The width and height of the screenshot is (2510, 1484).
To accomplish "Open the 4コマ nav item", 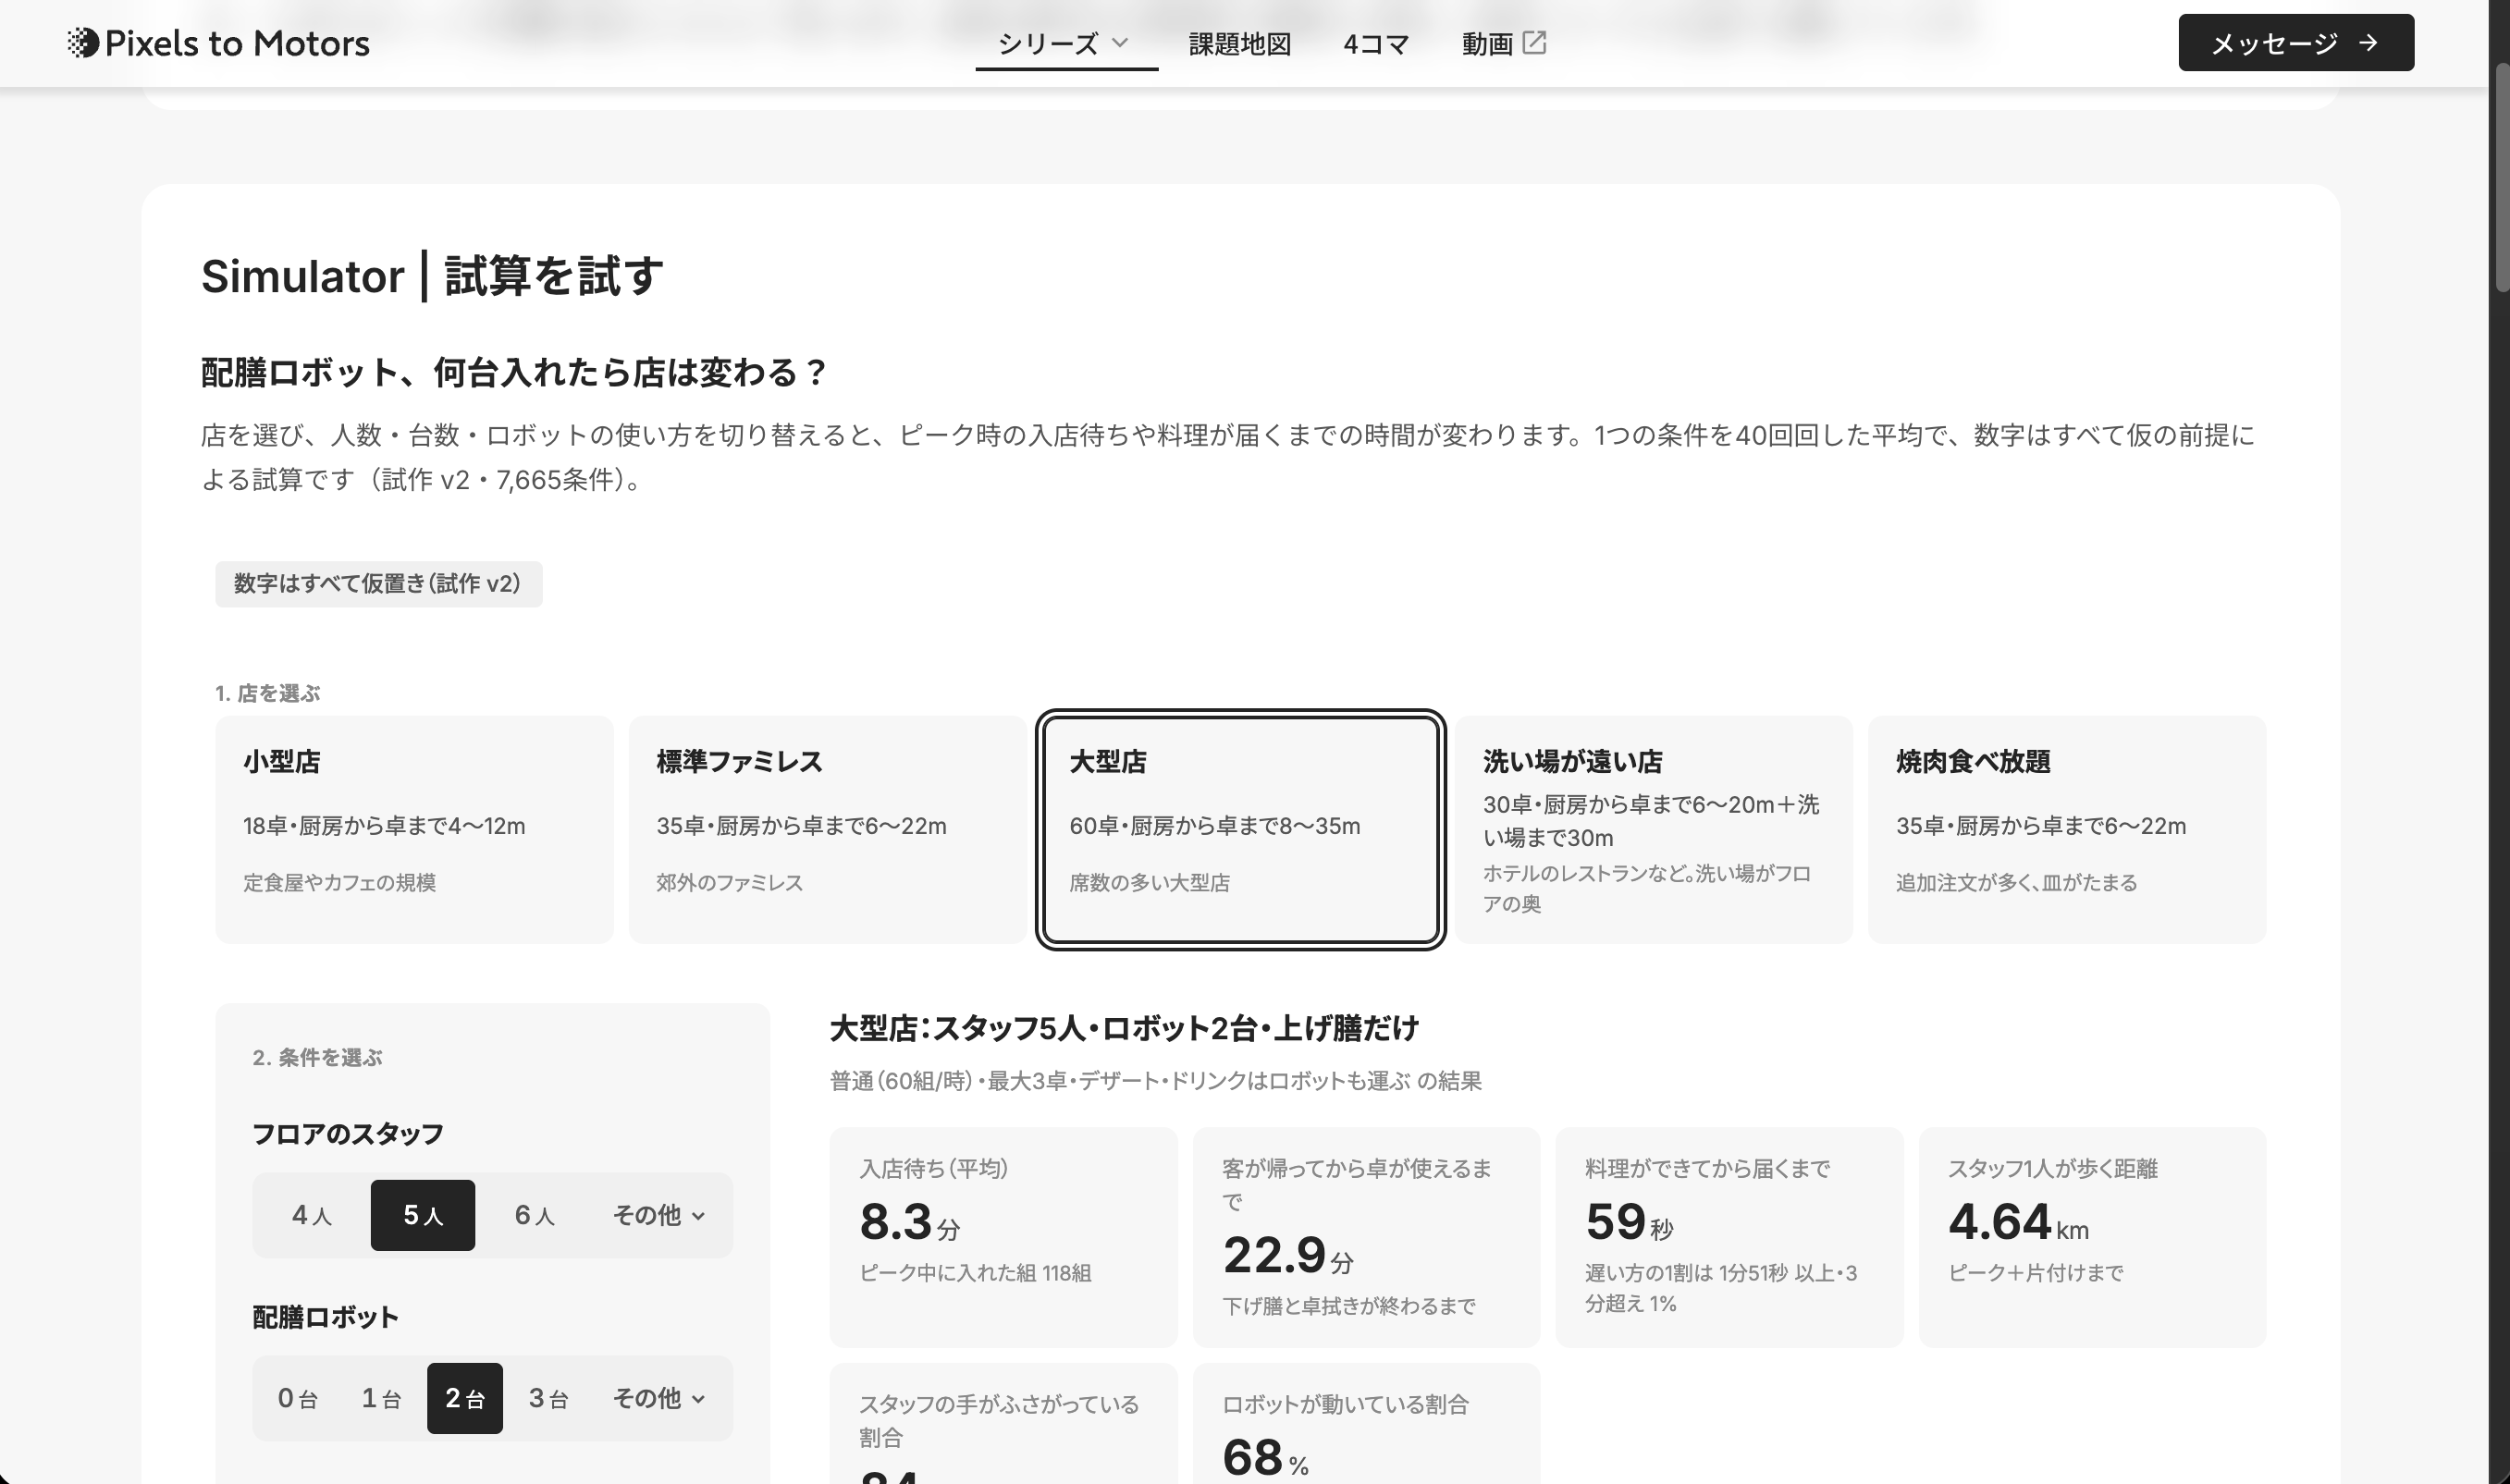I will click(1376, 43).
